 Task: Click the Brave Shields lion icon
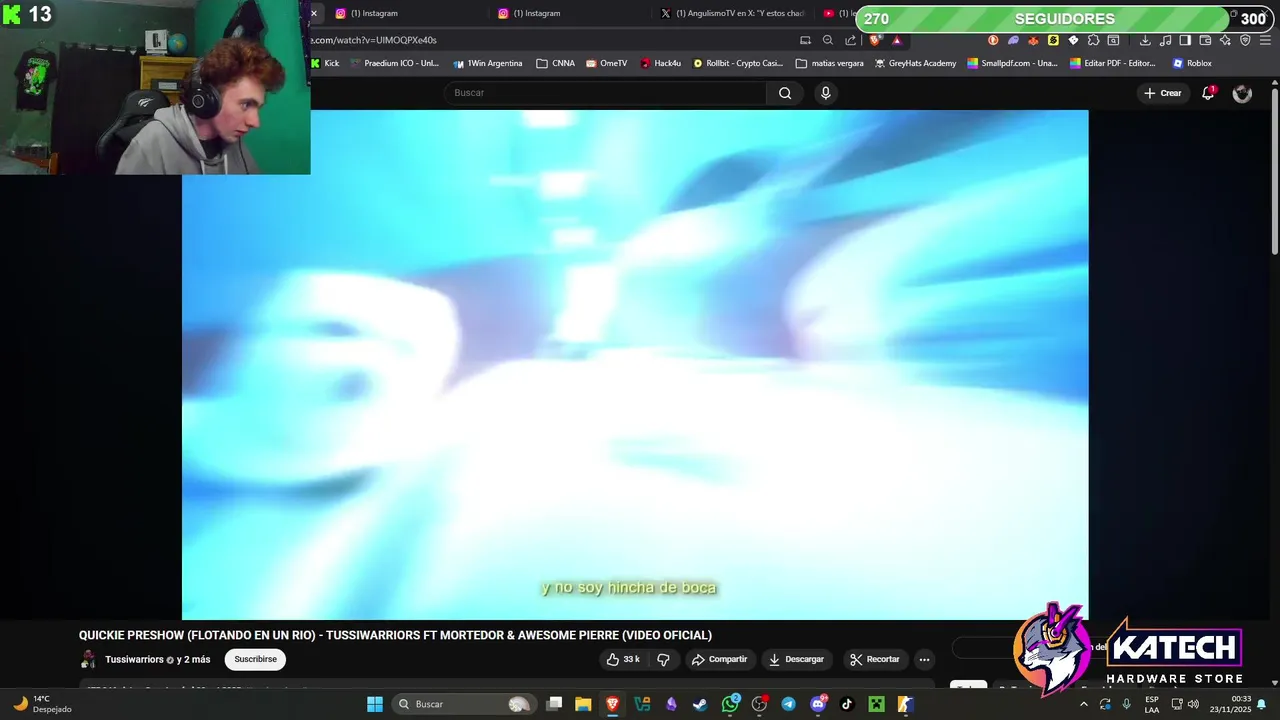(875, 40)
